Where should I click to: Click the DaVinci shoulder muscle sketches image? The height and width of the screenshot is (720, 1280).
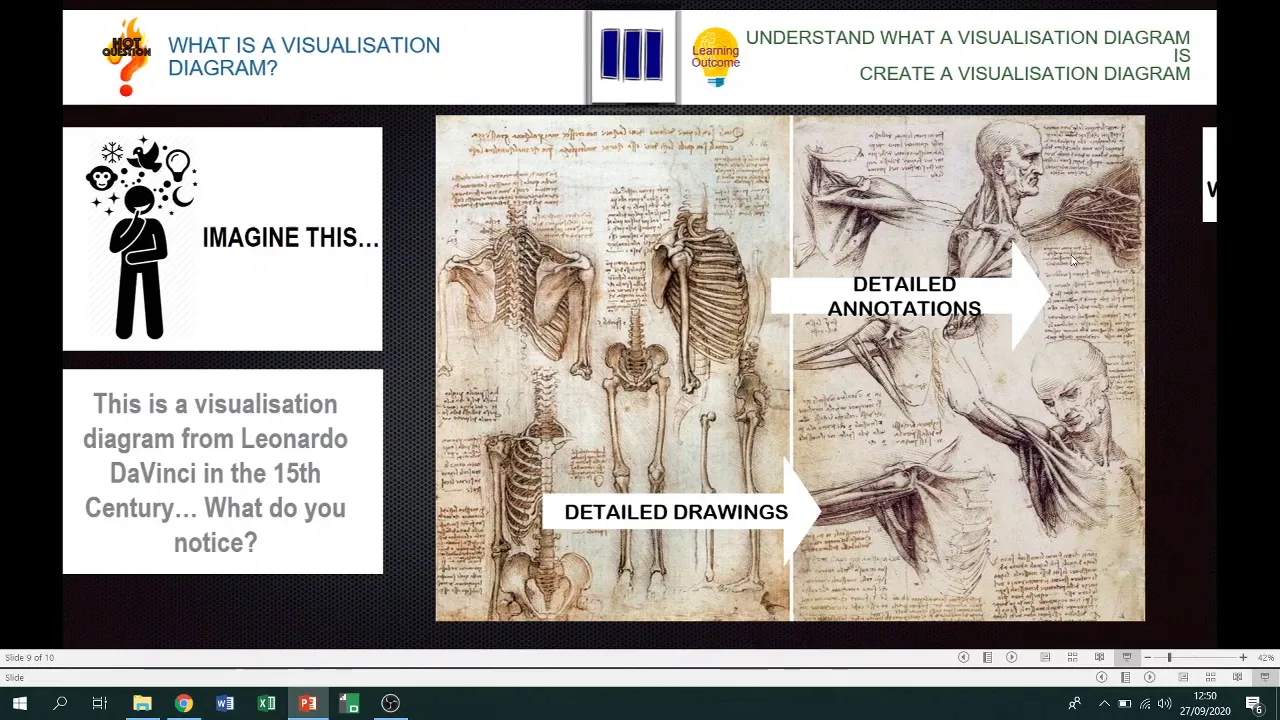coord(969,368)
